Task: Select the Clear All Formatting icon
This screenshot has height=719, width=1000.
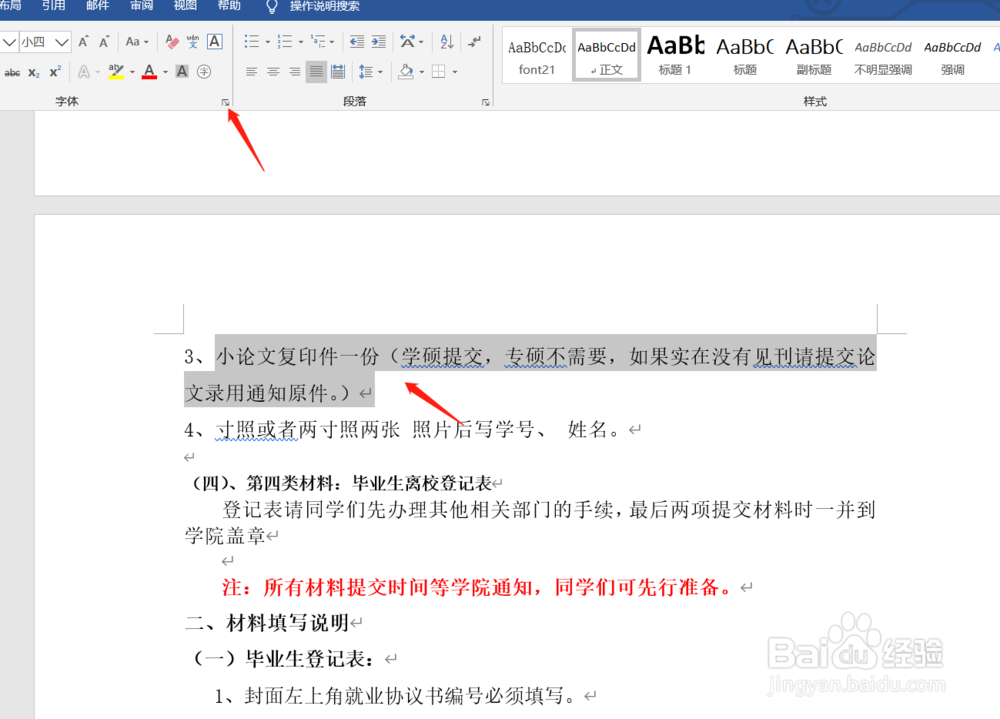Action: tap(172, 42)
